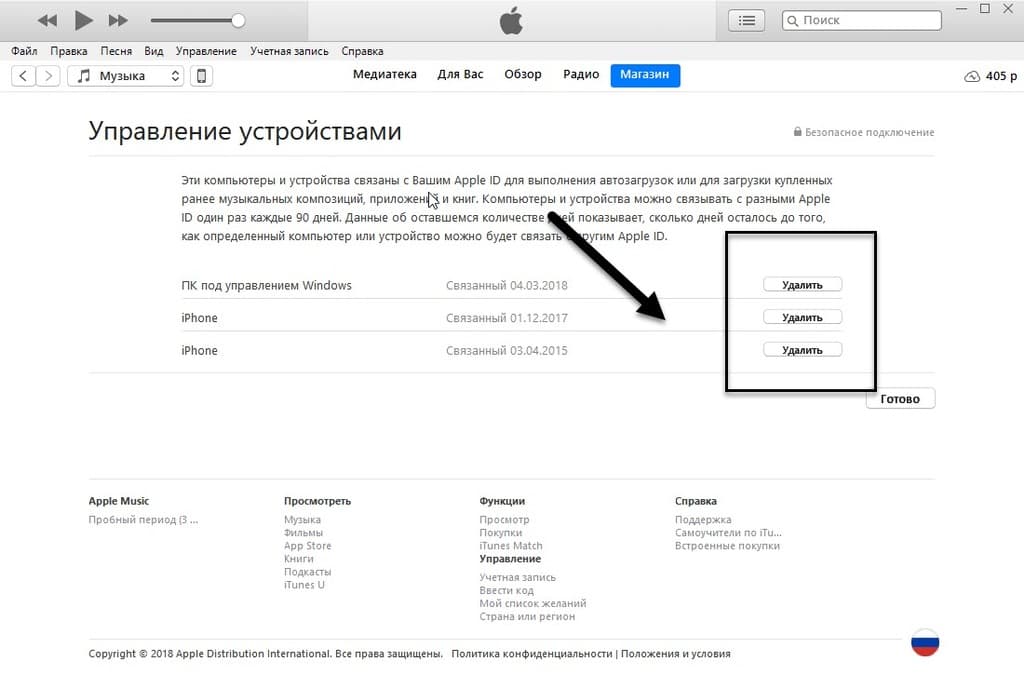Click the Поиск search field
Image resolution: width=1024 pixels, height=675 pixels.
[862, 20]
